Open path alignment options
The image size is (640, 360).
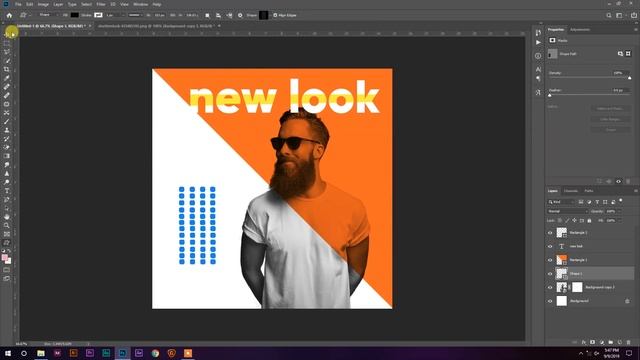pos(218,15)
